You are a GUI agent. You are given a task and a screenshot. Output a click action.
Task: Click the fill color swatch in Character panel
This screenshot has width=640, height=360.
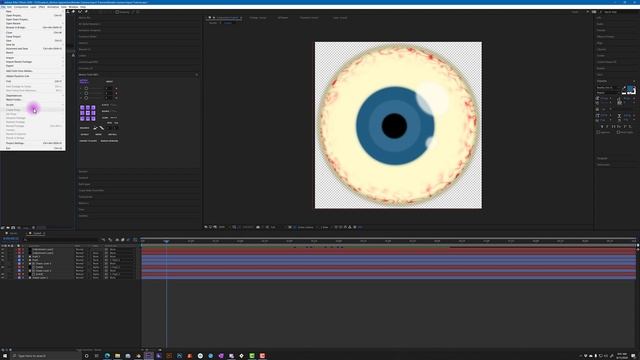[630, 89]
